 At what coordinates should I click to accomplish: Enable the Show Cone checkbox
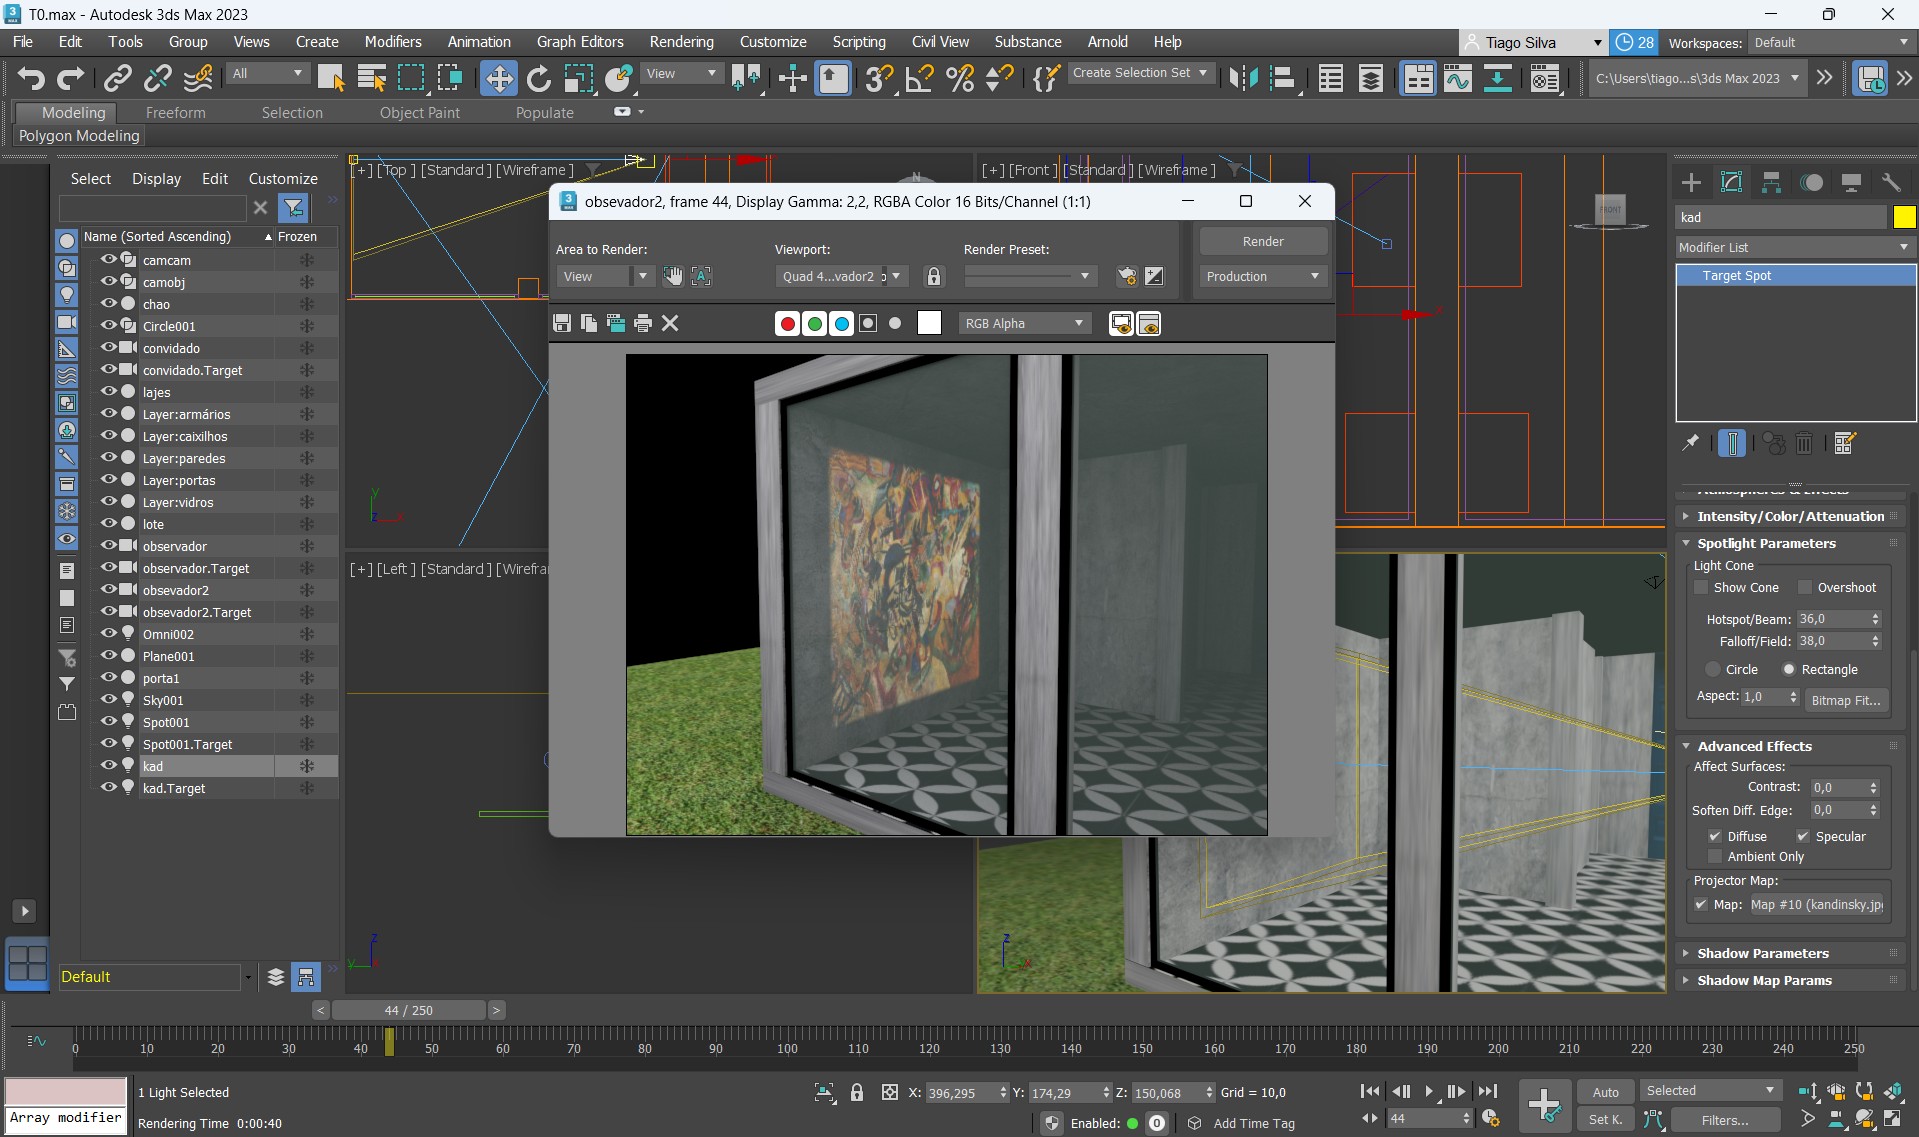[1701, 588]
